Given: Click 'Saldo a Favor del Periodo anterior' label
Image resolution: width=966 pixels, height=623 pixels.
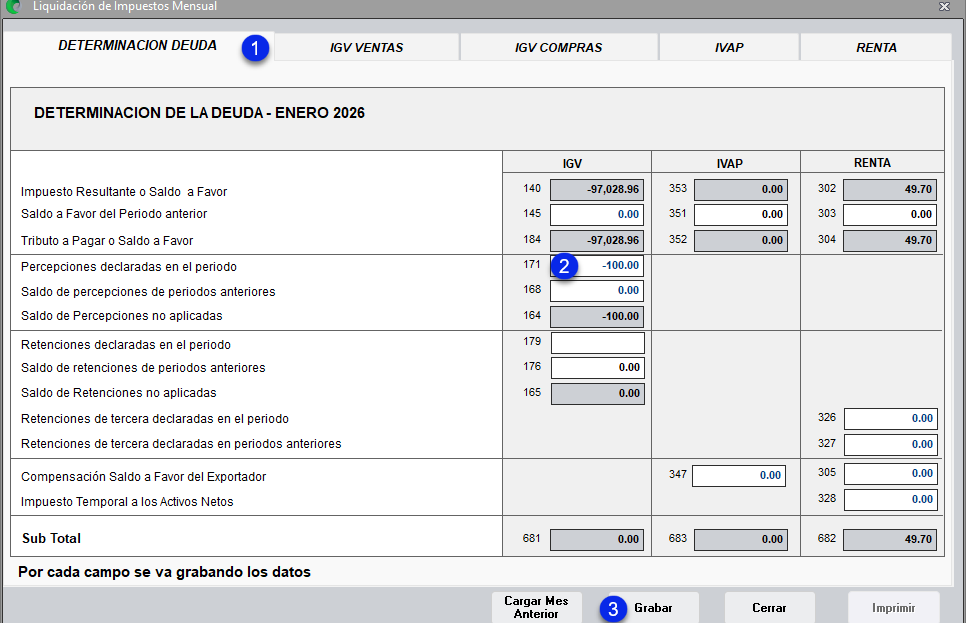Looking at the screenshot, I should pos(114,214).
